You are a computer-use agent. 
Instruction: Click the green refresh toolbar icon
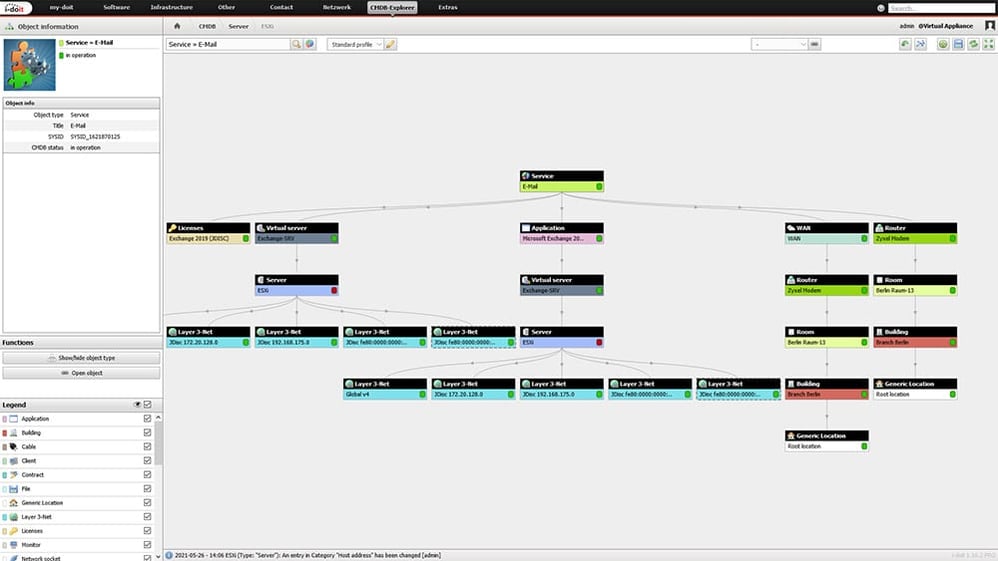(973, 44)
